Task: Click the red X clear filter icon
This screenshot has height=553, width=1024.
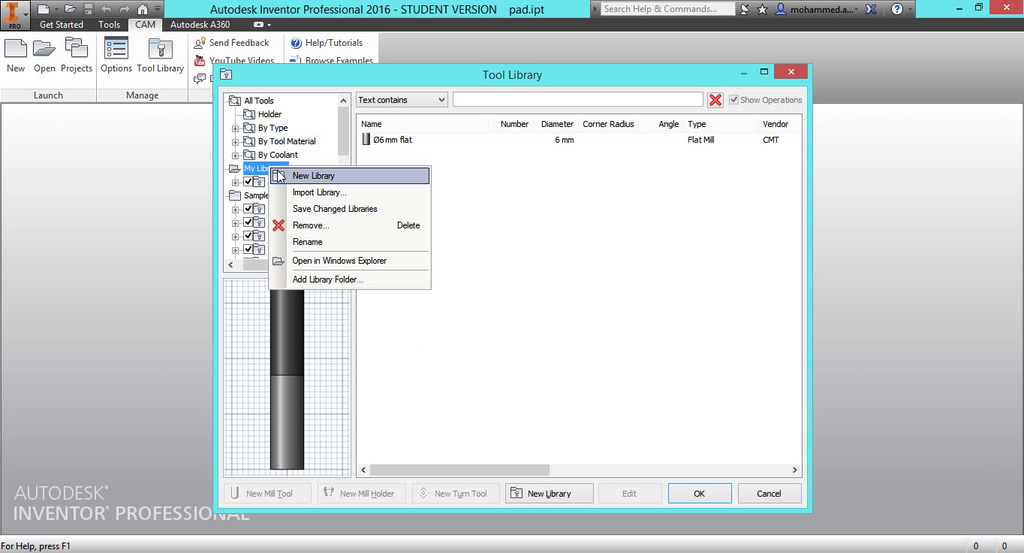Action: [715, 100]
